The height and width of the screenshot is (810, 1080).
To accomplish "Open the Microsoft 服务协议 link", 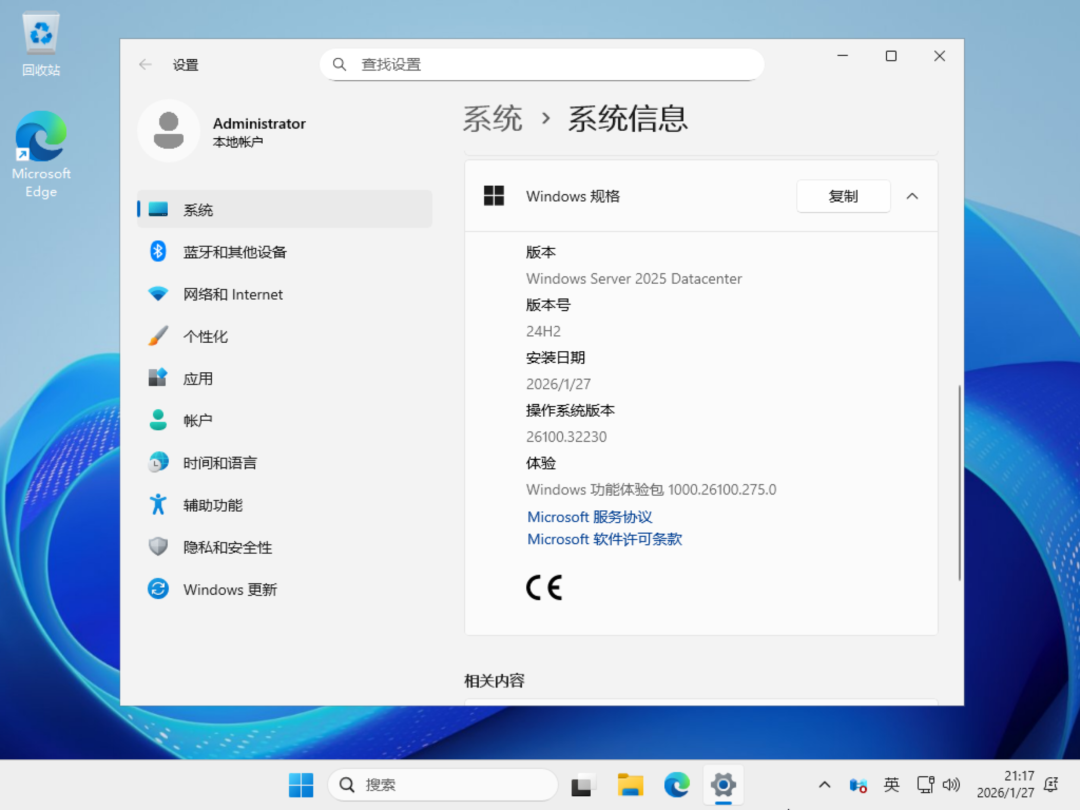I will coord(590,517).
